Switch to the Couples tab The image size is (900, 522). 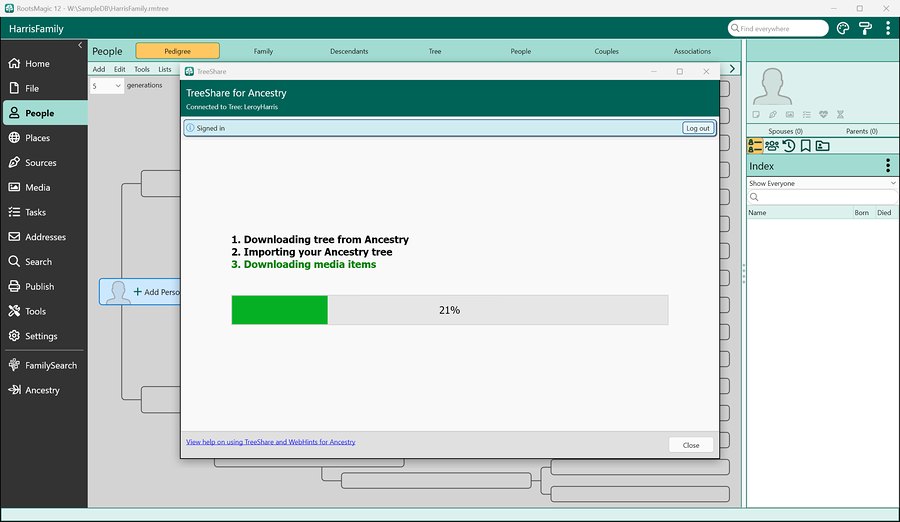coord(606,51)
